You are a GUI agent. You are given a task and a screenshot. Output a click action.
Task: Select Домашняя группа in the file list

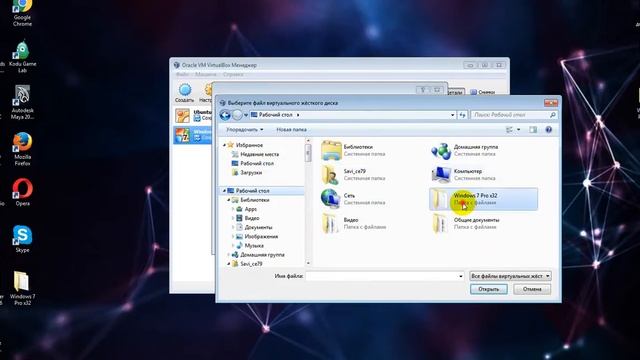(483, 150)
